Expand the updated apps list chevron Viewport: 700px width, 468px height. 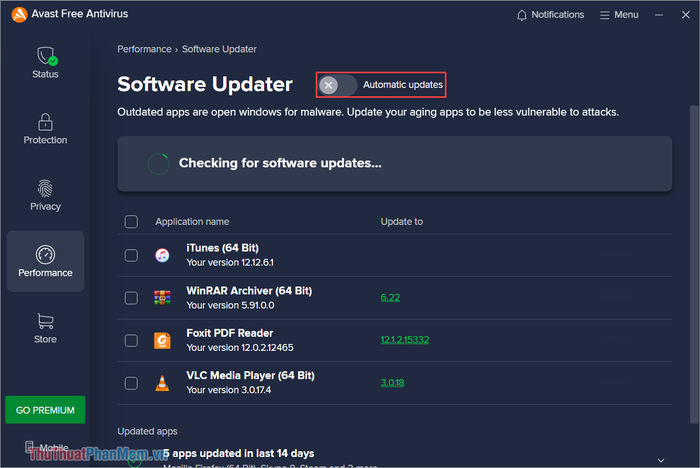661,460
